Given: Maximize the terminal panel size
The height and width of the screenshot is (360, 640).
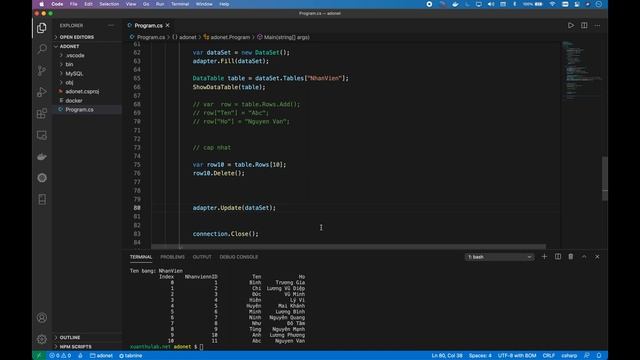Looking at the screenshot, I should pyautogui.click(x=584, y=257).
